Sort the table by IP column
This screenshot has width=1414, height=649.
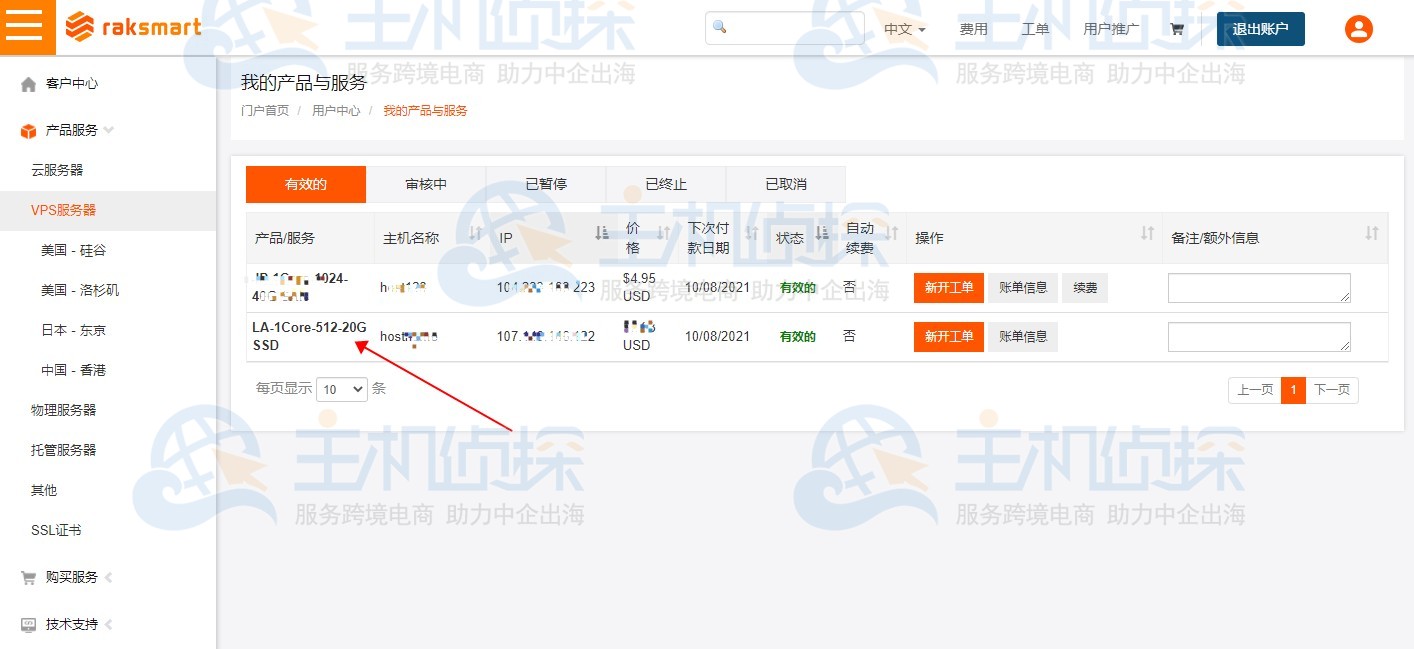pyautogui.click(x=600, y=232)
